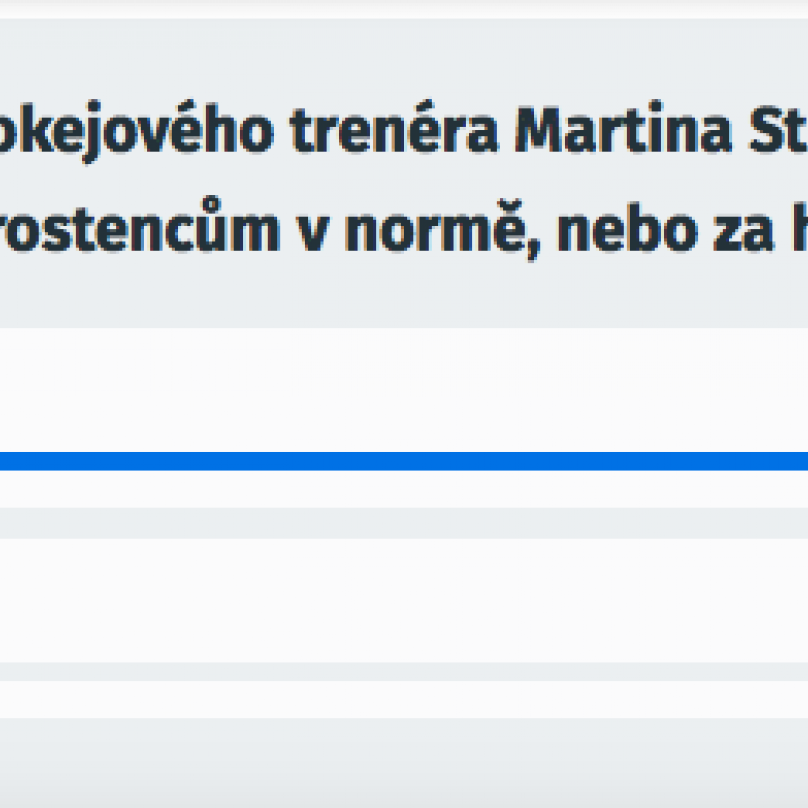Click the partial word "rostencům" in second line
Image resolution: width=808 pixels, height=808 pixels.
pyautogui.click(x=140, y=227)
